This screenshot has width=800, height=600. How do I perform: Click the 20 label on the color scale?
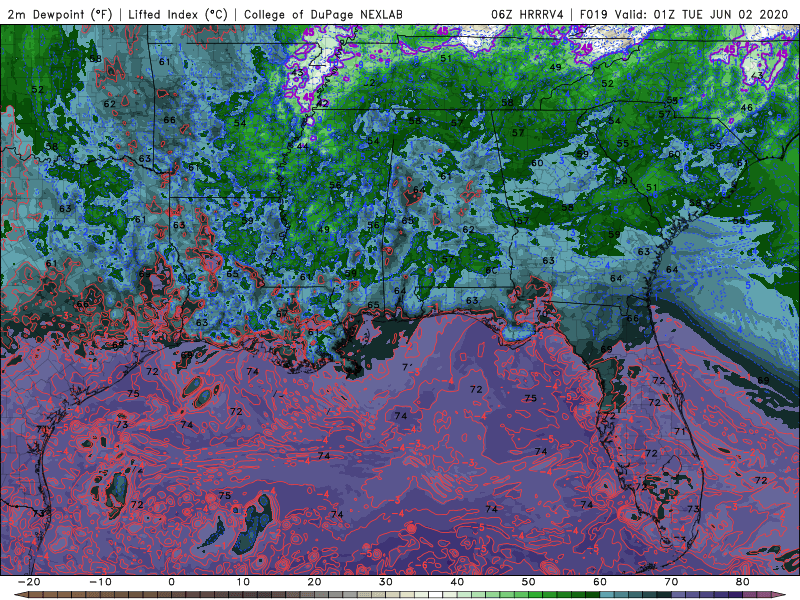point(314,582)
